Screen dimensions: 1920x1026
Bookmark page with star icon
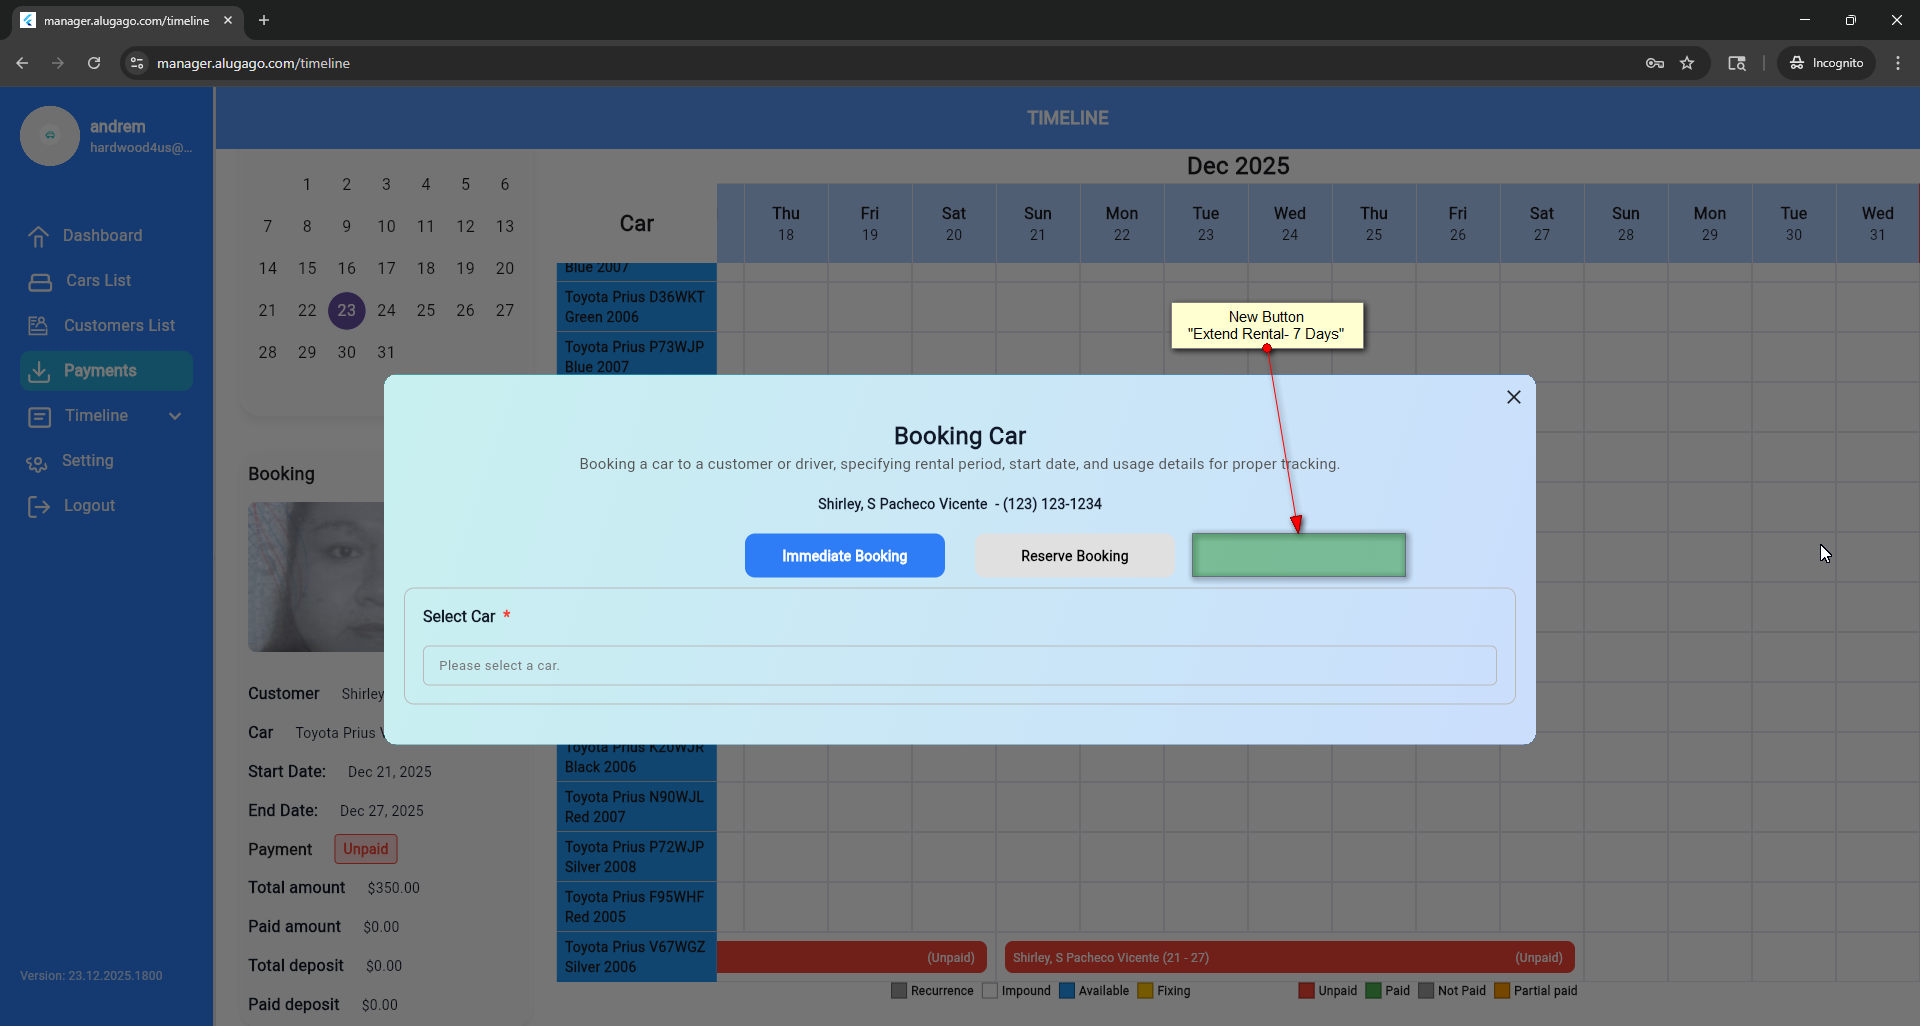pos(1687,63)
